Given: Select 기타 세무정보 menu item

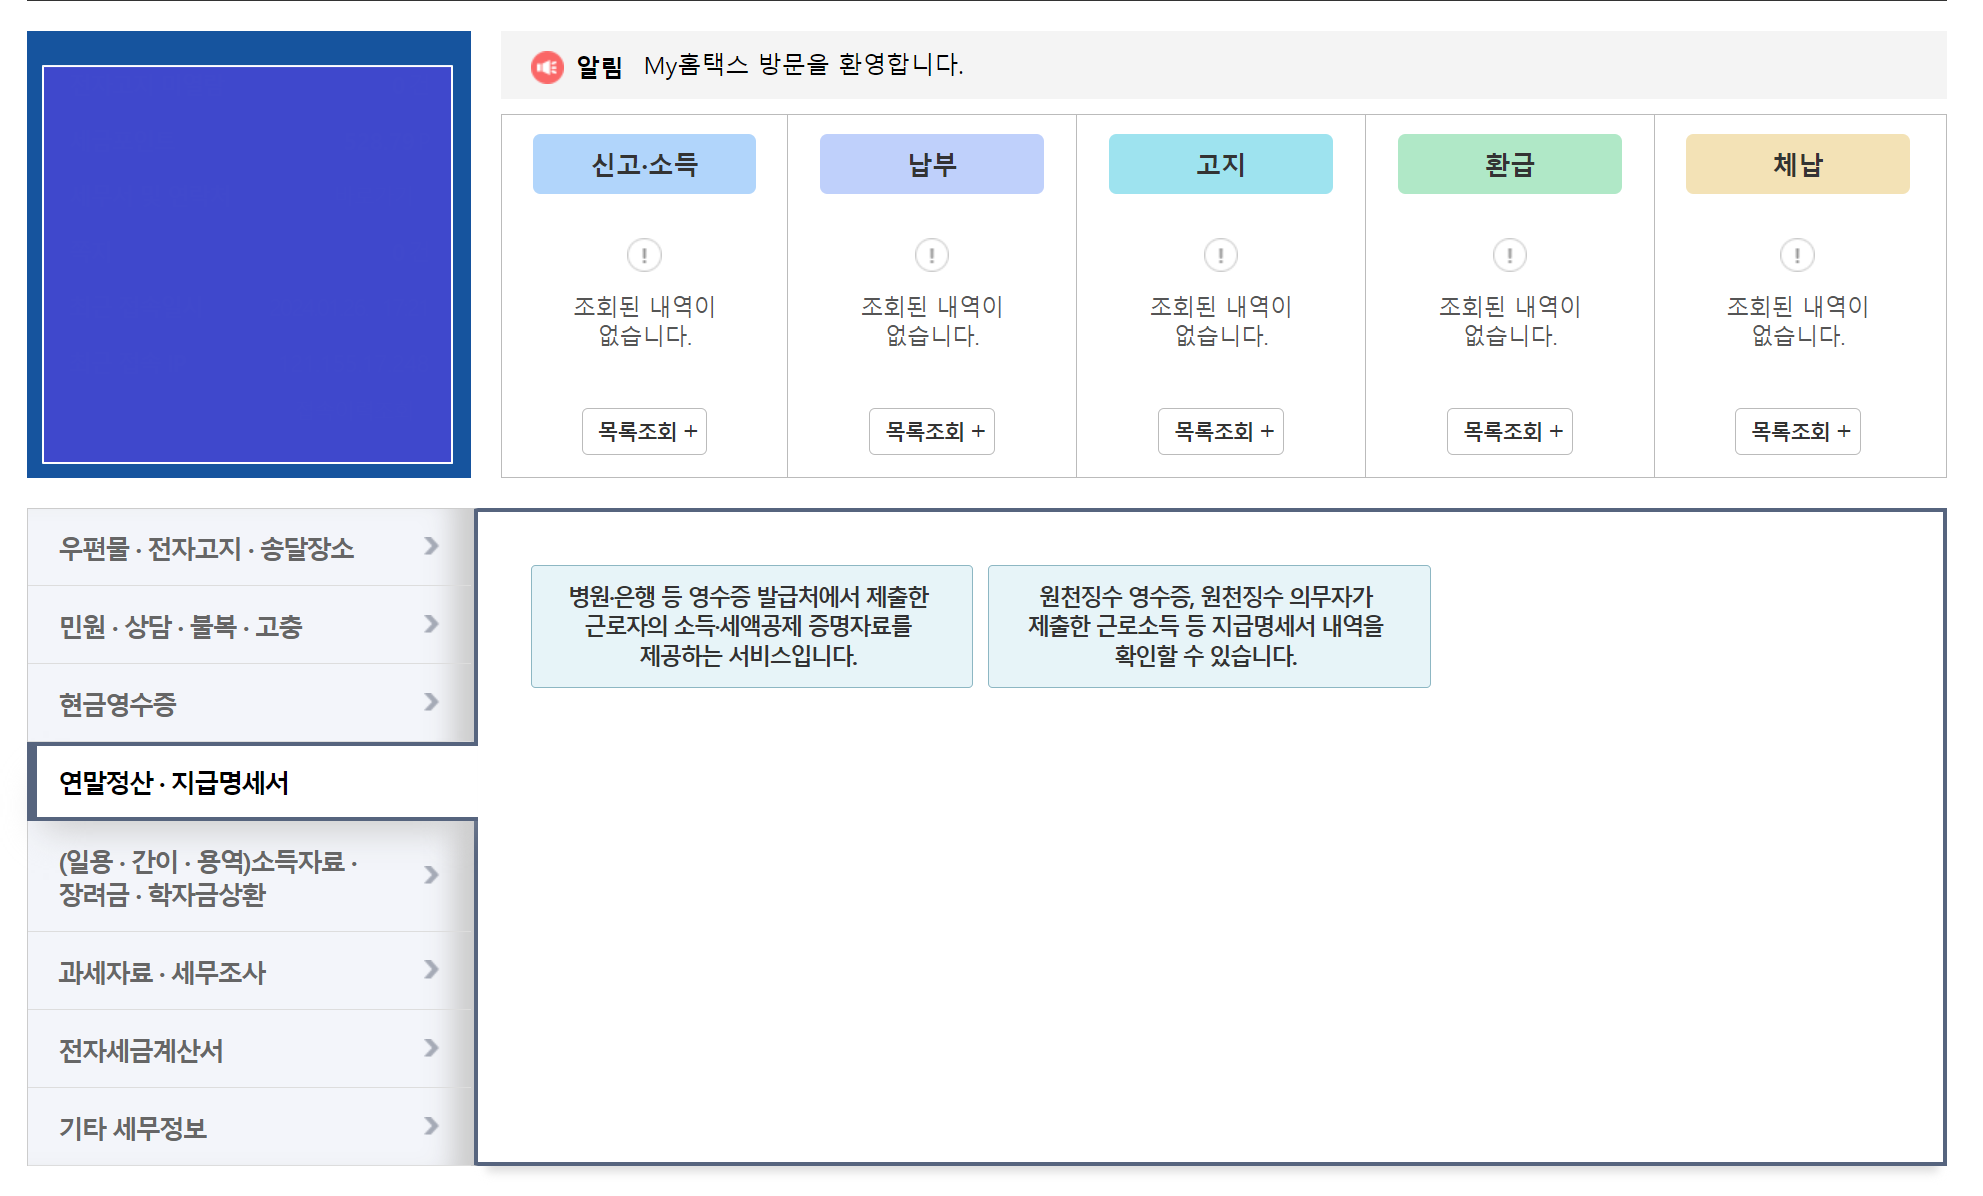Looking at the screenshot, I should coord(250,1127).
